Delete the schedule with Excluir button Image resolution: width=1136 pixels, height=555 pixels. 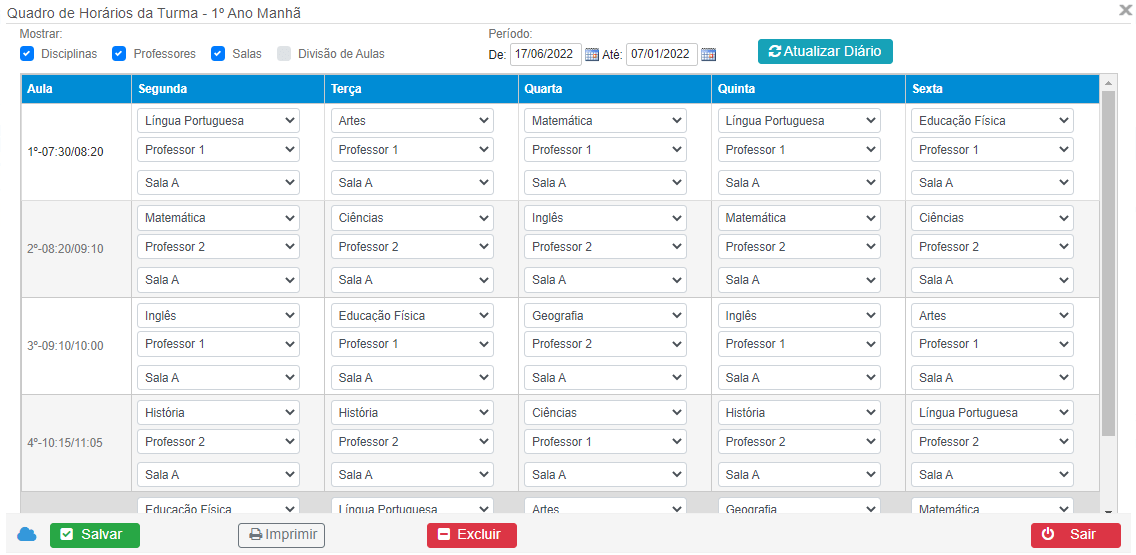pos(471,535)
